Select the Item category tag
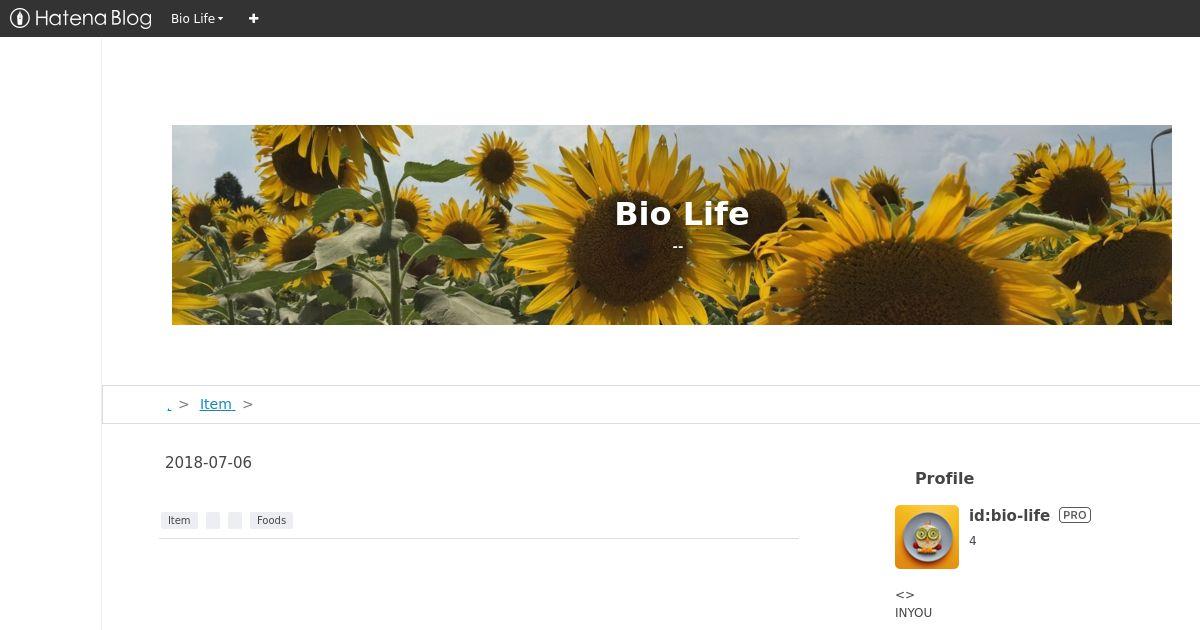The height and width of the screenshot is (630, 1200). (x=179, y=520)
